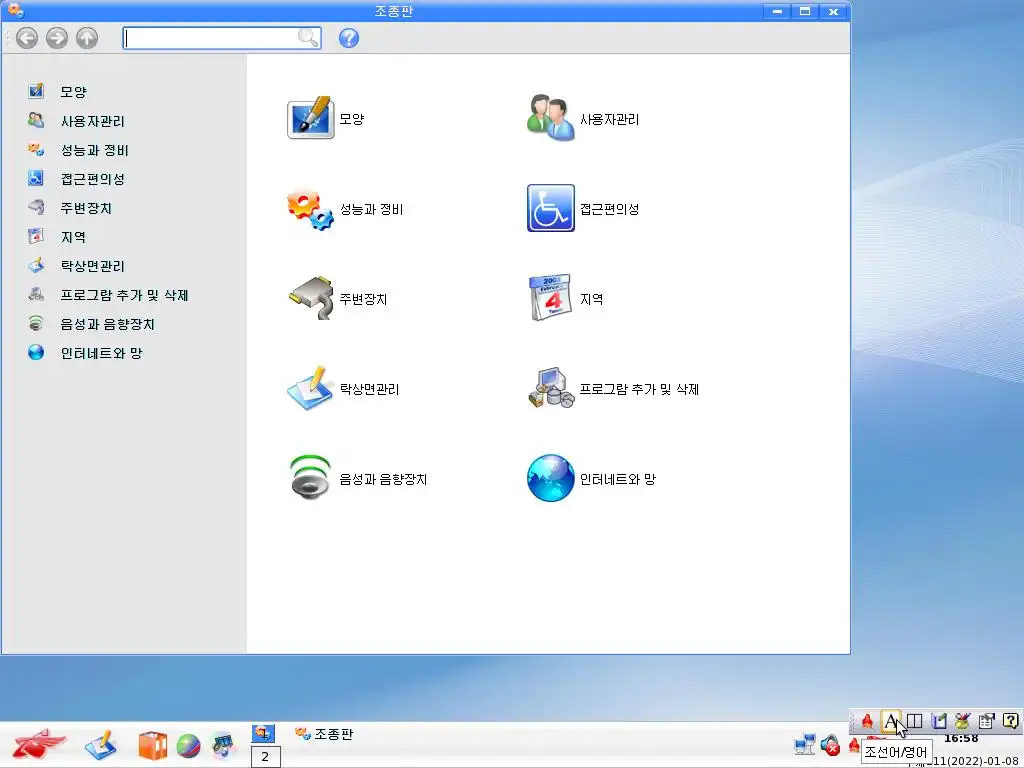The height and width of the screenshot is (768, 1024).
Task: Select 성능과 정비 in the left sidebar
Action: click(x=94, y=150)
